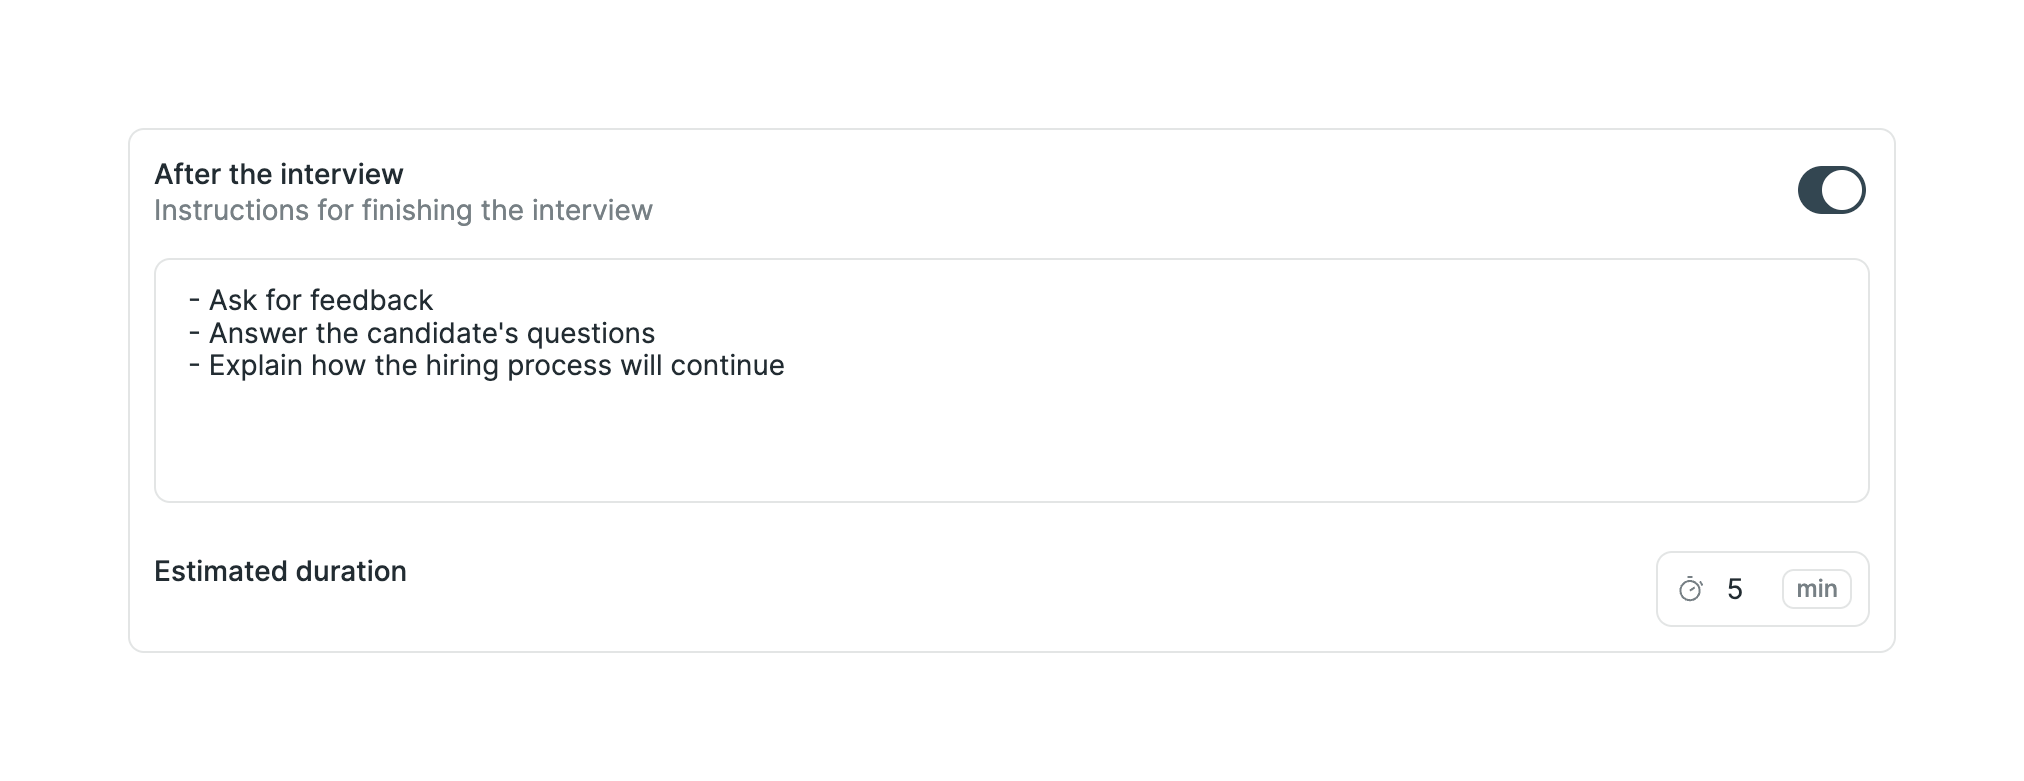Click the word "continue" in the instructions
Image resolution: width=2024 pixels, height=781 pixels.
pyautogui.click(x=727, y=365)
